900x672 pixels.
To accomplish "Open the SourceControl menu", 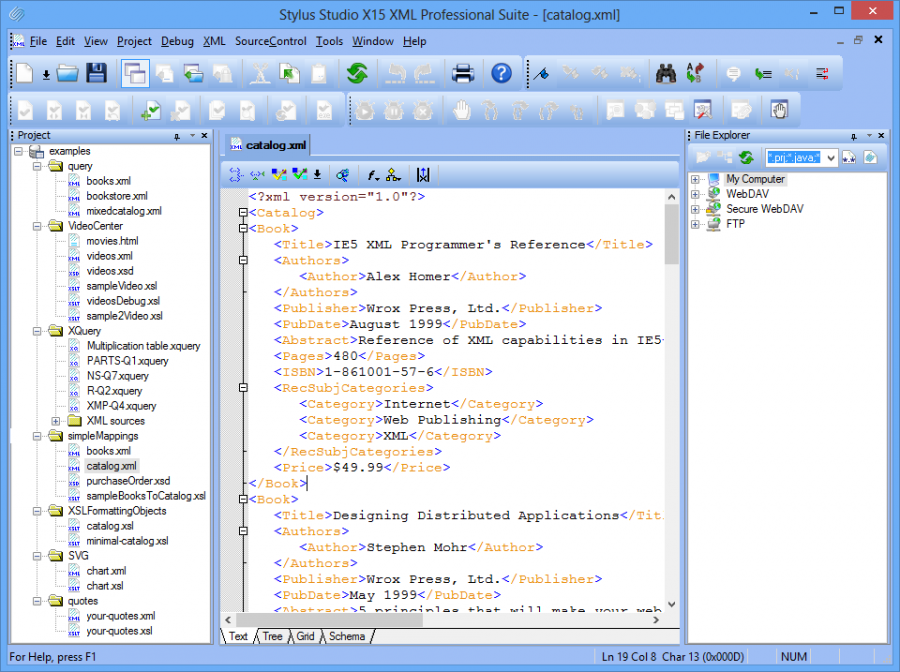I will 270,41.
